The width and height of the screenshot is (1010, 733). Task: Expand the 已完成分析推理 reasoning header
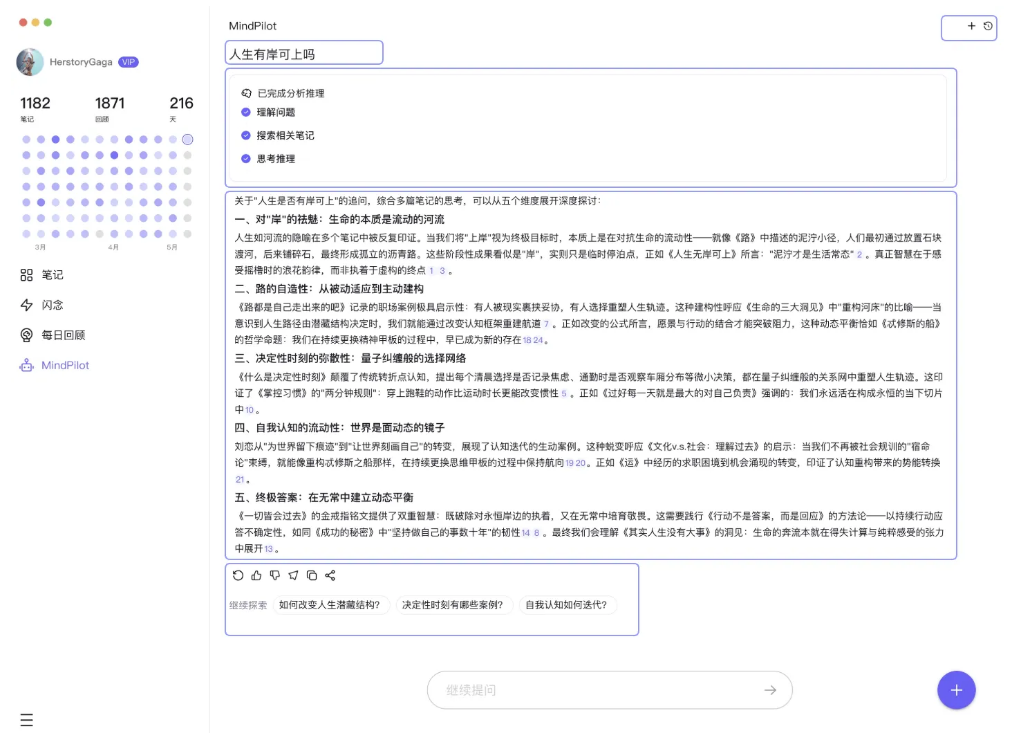pos(290,93)
